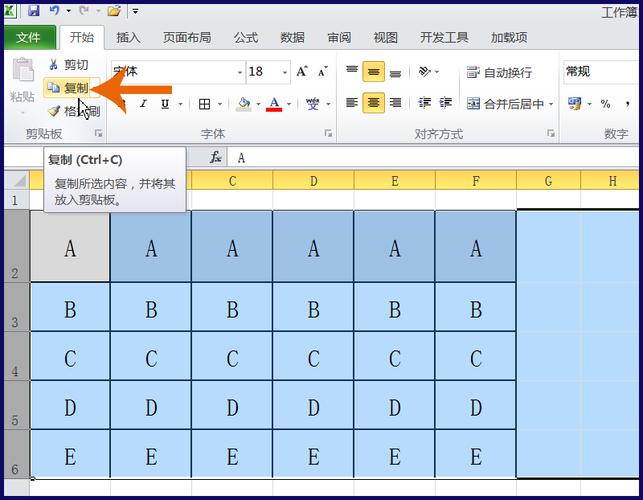Click the fx insert function icon
Screen dimensions: 643x500
coord(215,157)
